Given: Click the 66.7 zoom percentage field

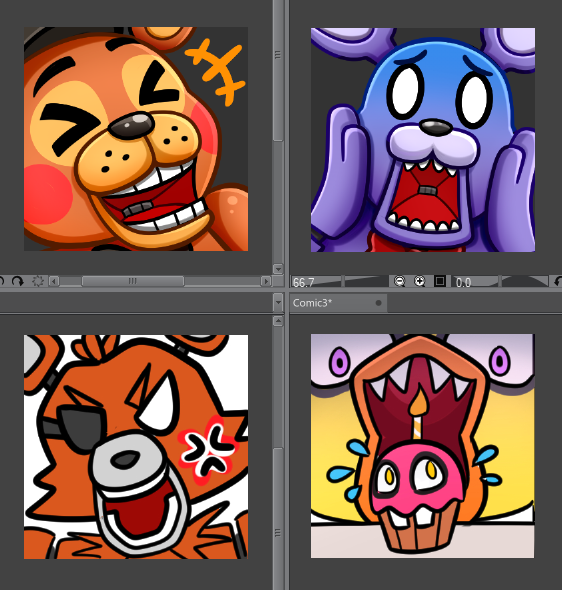Looking at the screenshot, I should (316, 282).
